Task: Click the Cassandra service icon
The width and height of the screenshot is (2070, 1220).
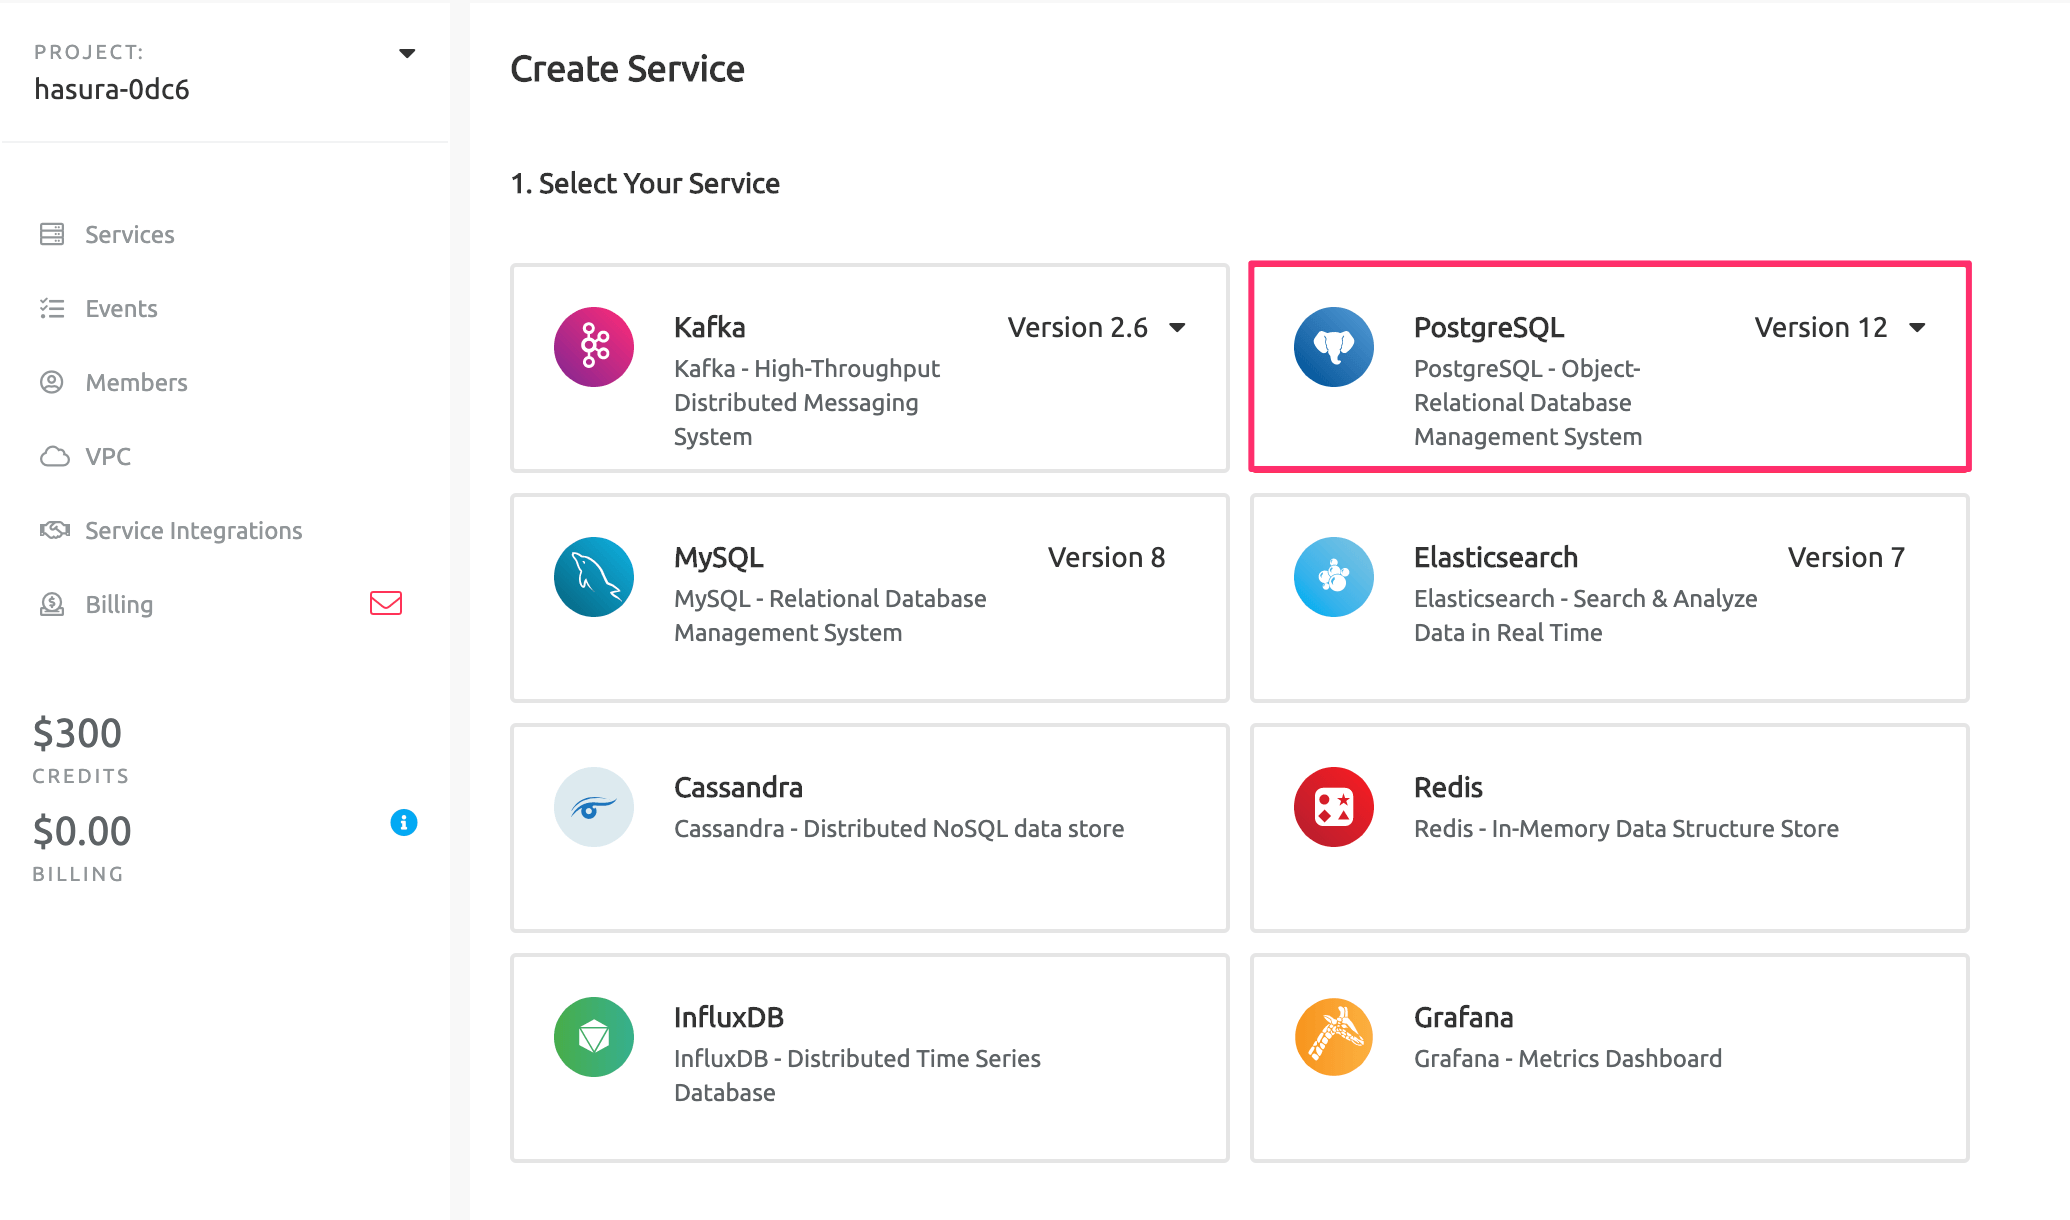Action: point(593,806)
